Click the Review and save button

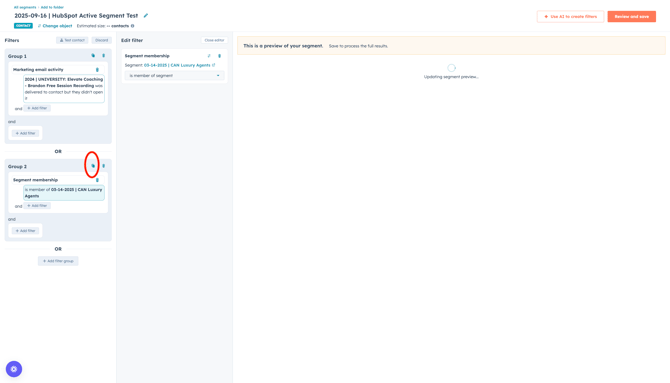(x=632, y=17)
